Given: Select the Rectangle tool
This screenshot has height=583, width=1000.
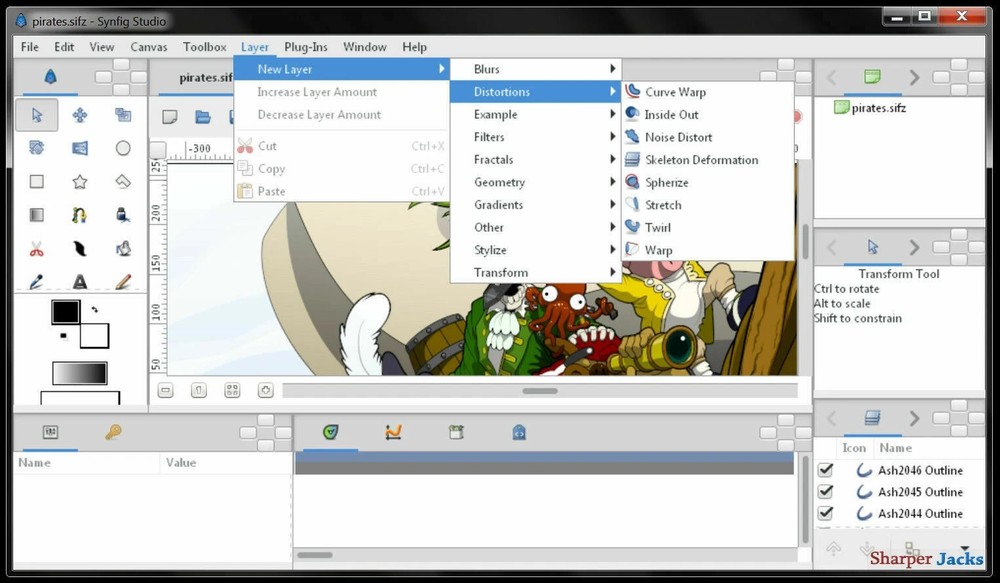Looking at the screenshot, I should [x=36, y=182].
